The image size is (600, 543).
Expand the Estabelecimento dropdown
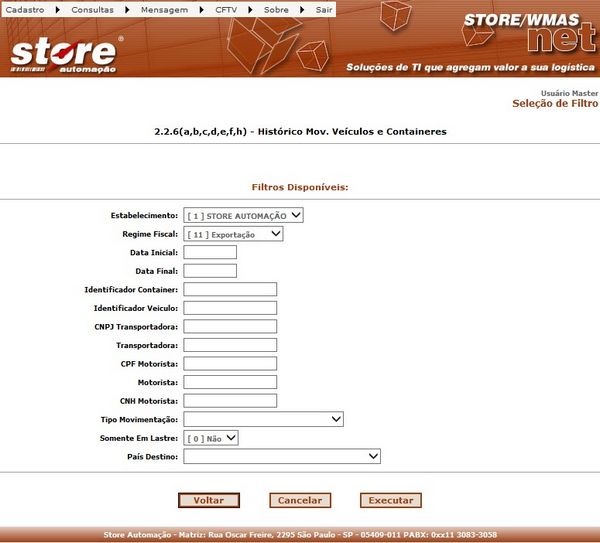(243, 215)
